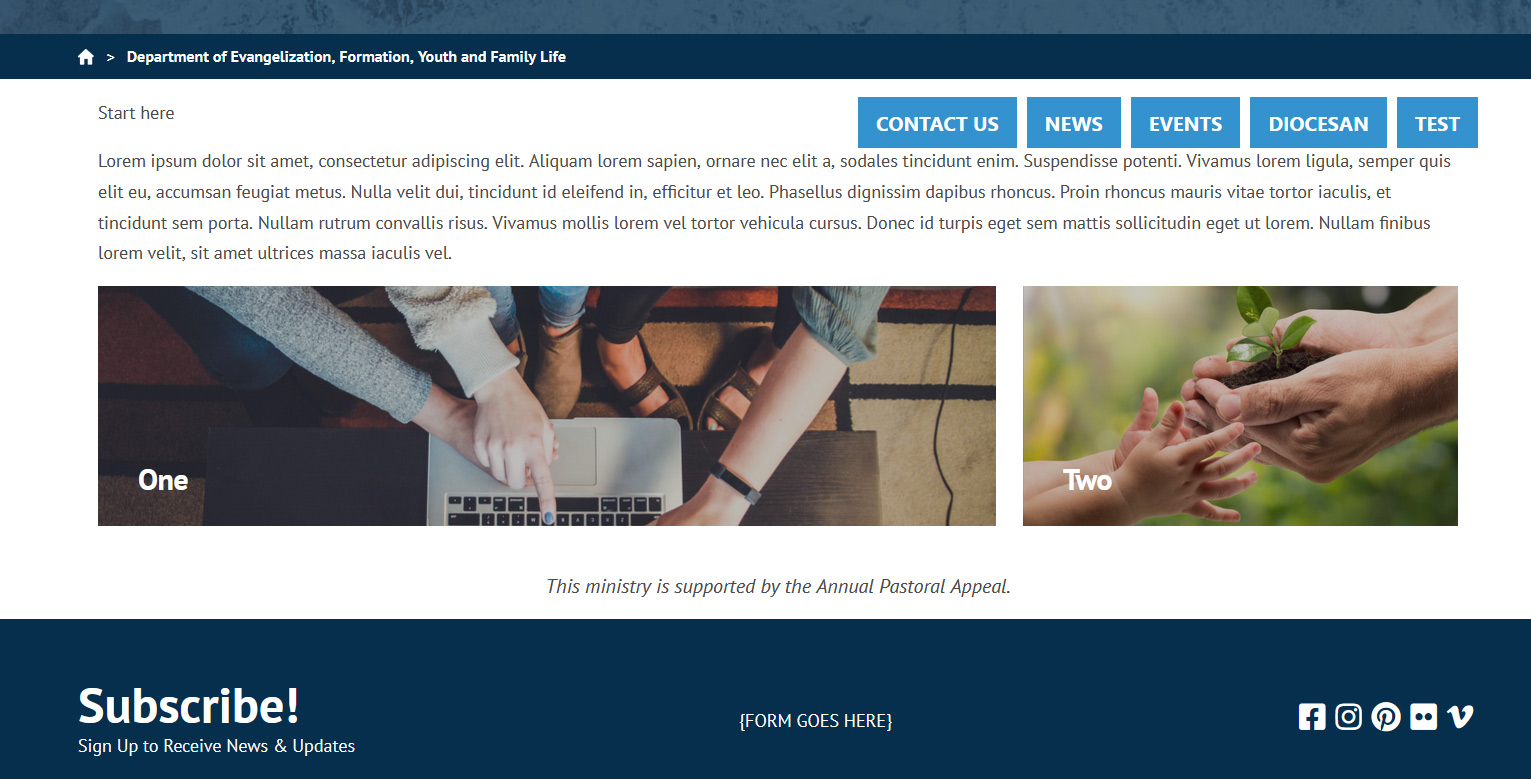Click the {FORM GOES HERE} placeholder
The height and width of the screenshot is (779, 1531).
click(x=816, y=720)
